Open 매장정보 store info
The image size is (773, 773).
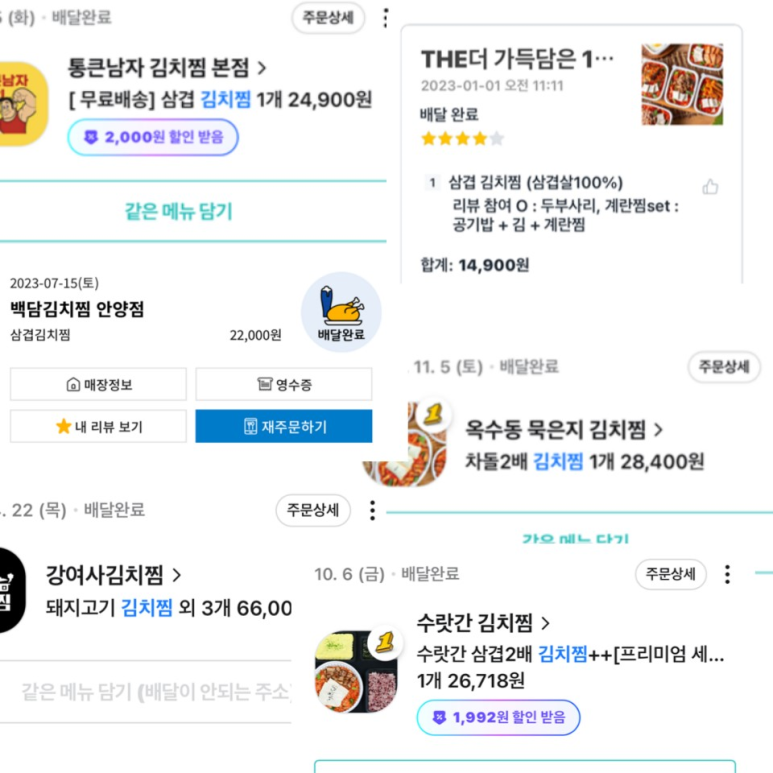[98, 384]
